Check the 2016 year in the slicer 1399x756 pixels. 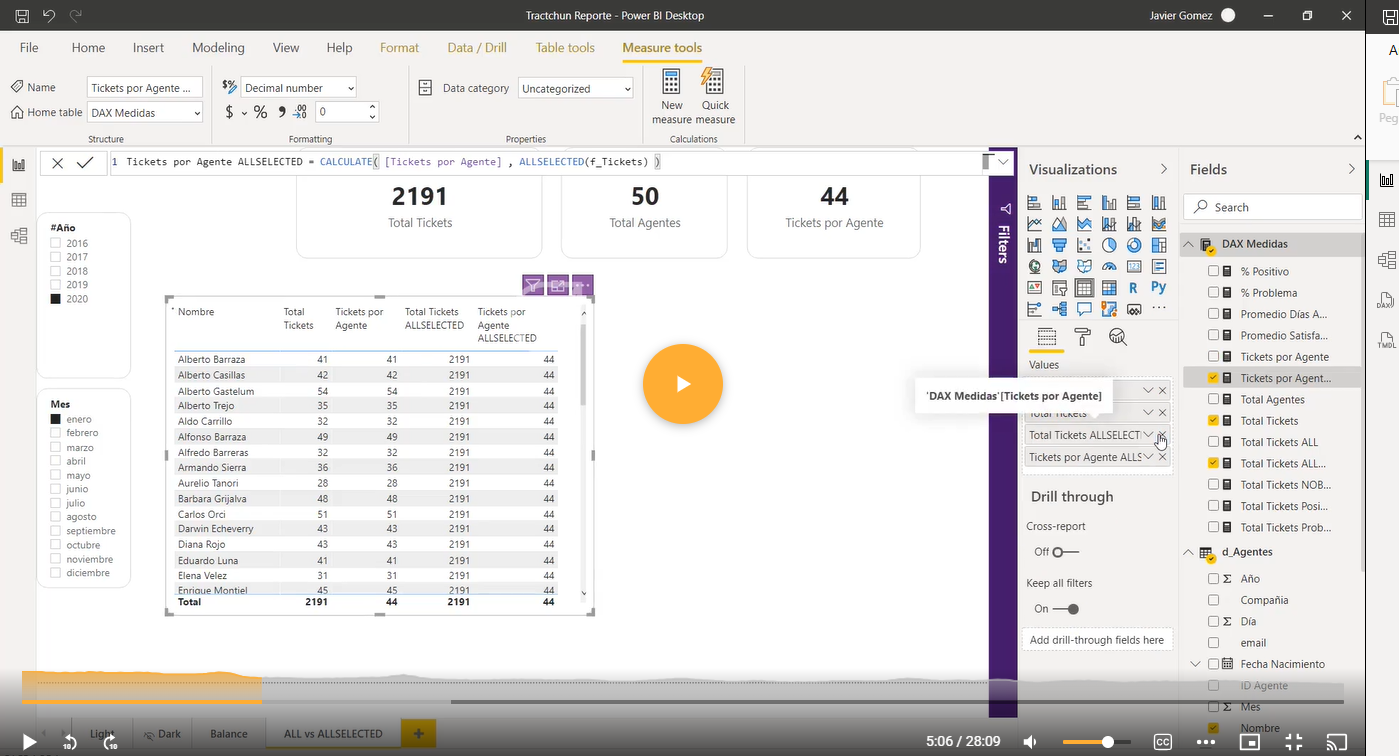click(56, 243)
